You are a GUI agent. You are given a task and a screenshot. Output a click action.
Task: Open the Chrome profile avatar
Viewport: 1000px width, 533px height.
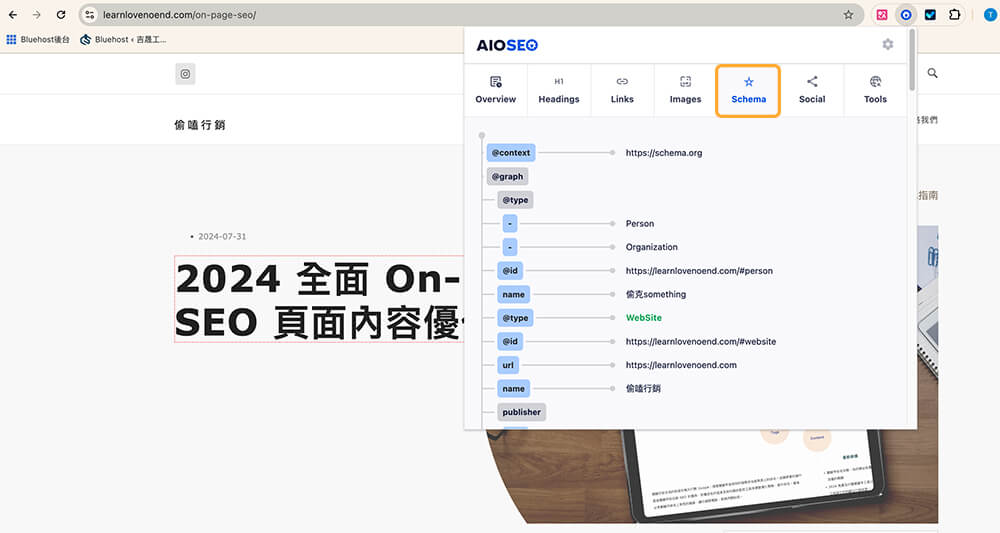click(x=990, y=15)
